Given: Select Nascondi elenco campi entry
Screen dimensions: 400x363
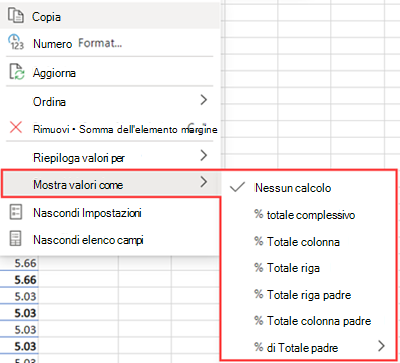Looking at the screenshot, I should click(x=110, y=239).
